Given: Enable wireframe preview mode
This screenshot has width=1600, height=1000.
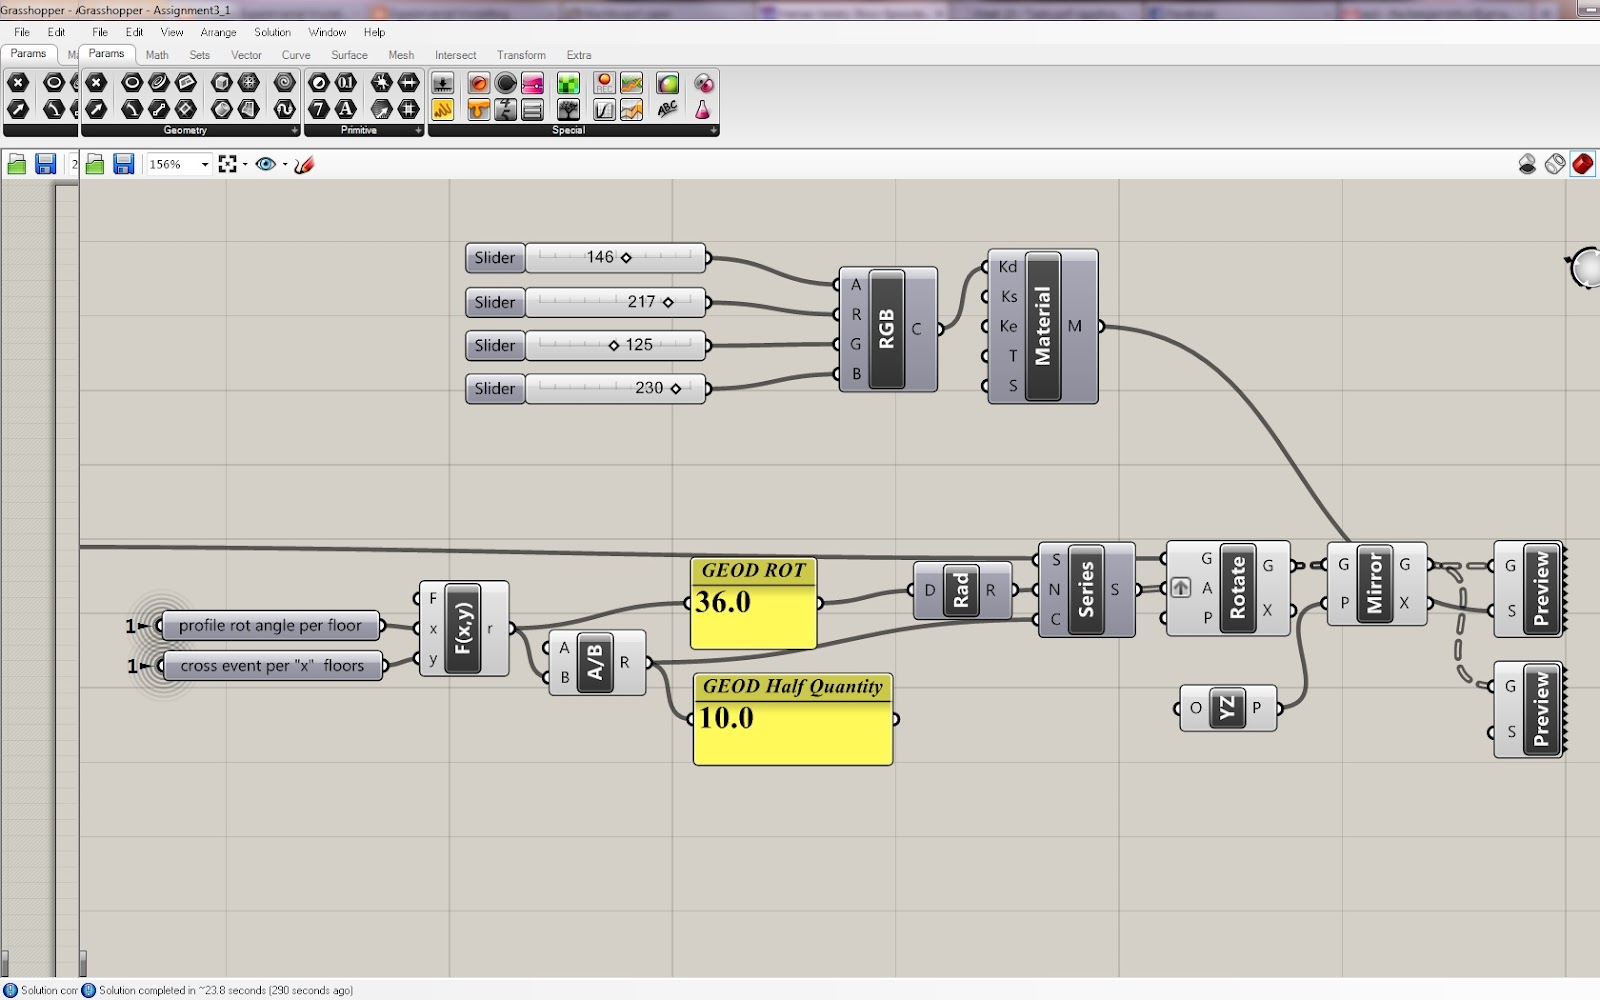Looking at the screenshot, I should (x=1554, y=164).
